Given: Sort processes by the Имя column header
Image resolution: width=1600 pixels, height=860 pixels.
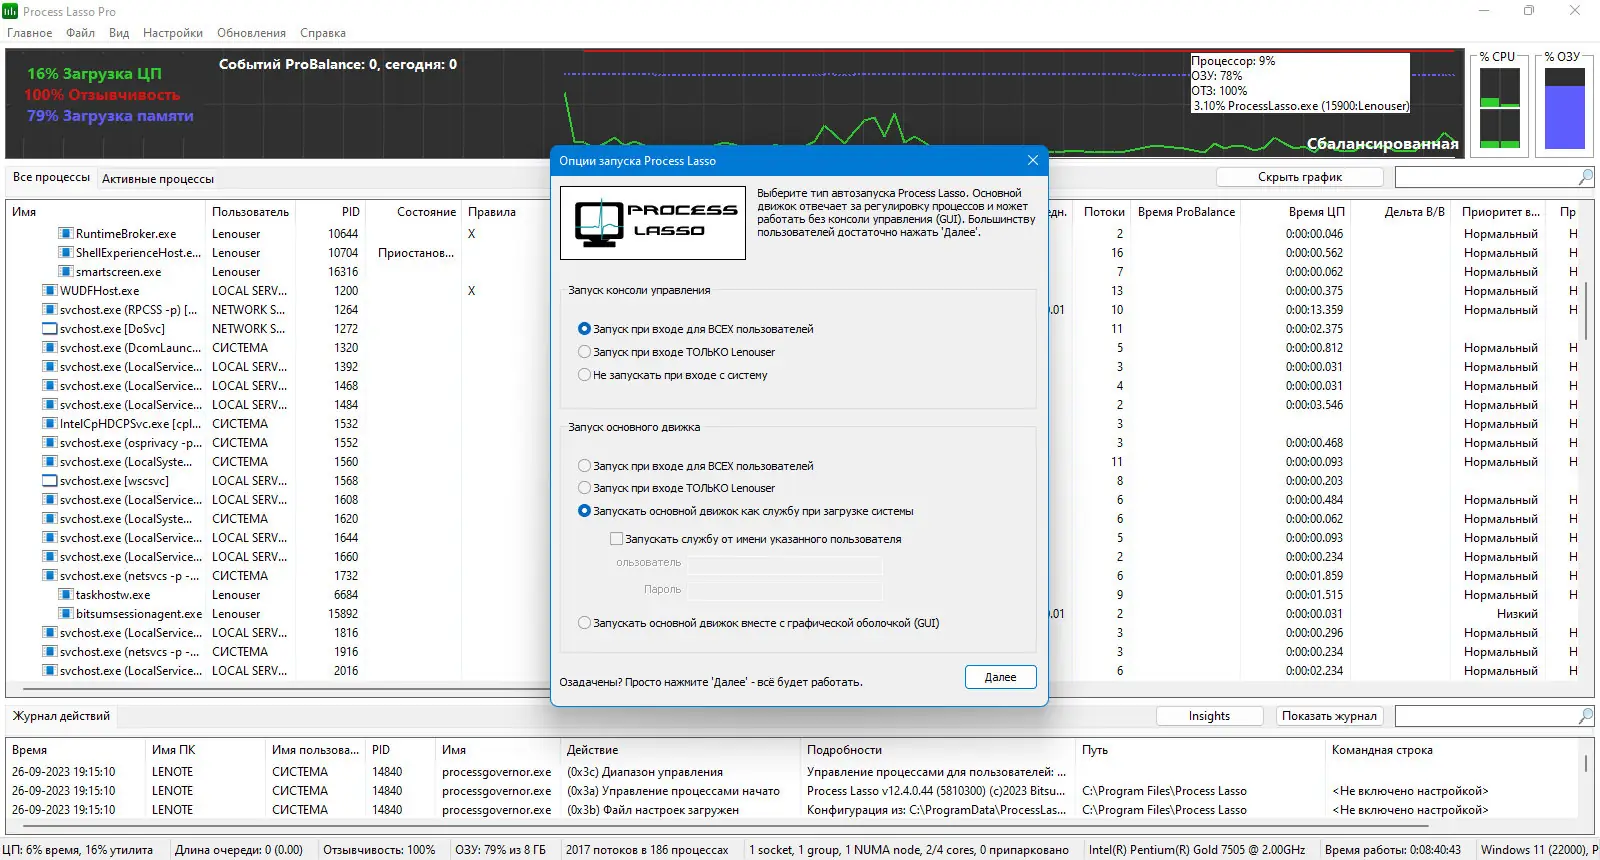Looking at the screenshot, I should [106, 212].
